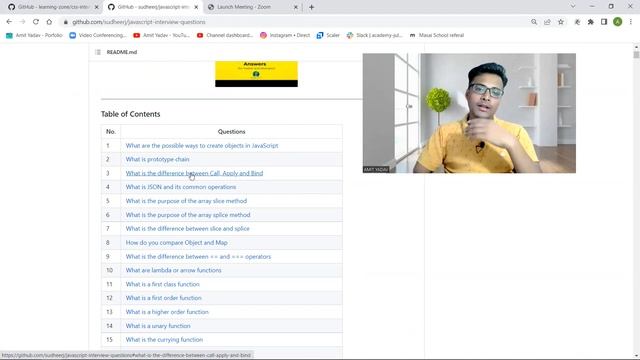Open Instagram Direct bookmark

tap(285, 36)
